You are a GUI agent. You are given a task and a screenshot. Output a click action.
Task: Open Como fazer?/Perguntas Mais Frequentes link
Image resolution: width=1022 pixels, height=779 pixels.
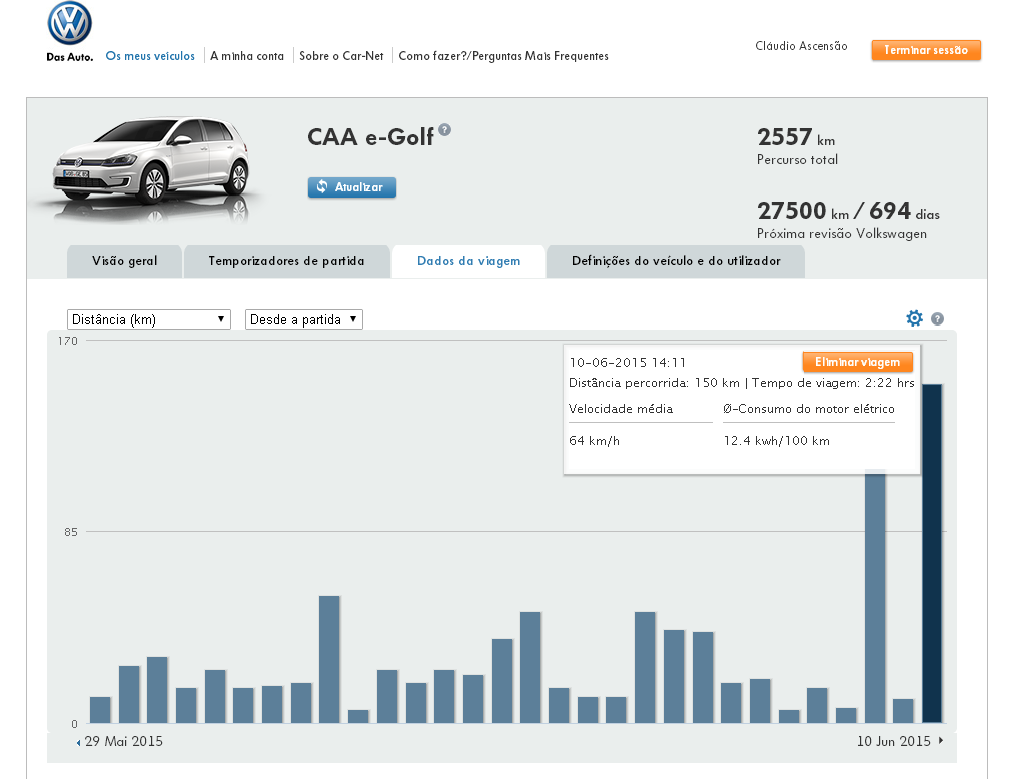point(503,56)
